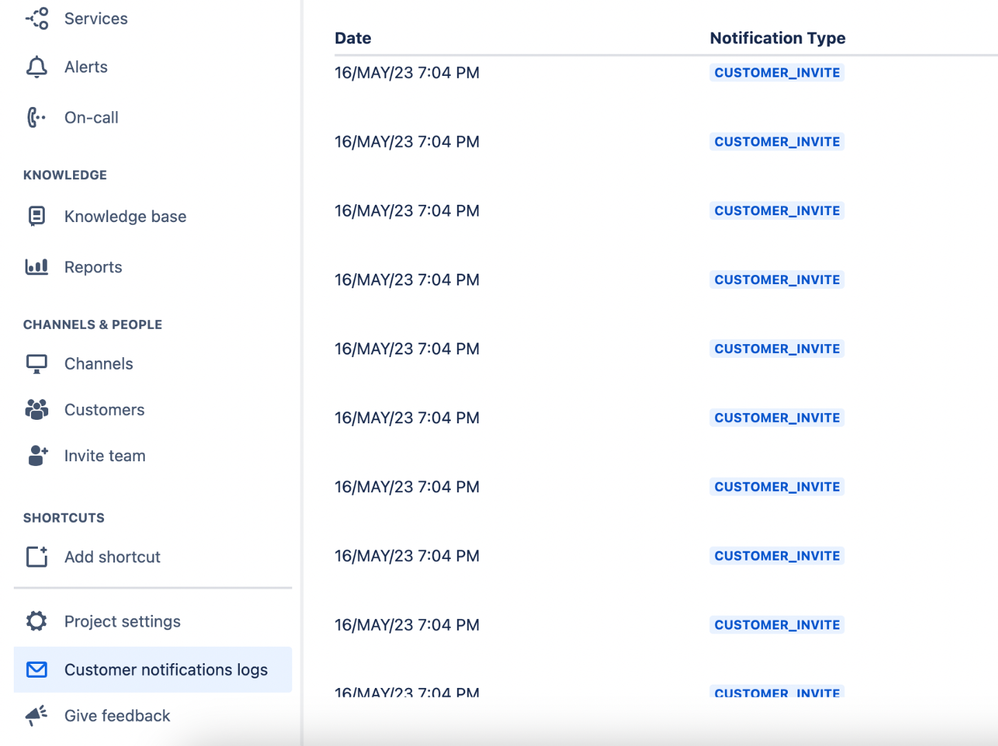Select the Reports bar-chart icon
This screenshot has width=998, height=746.
click(x=36, y=267)
